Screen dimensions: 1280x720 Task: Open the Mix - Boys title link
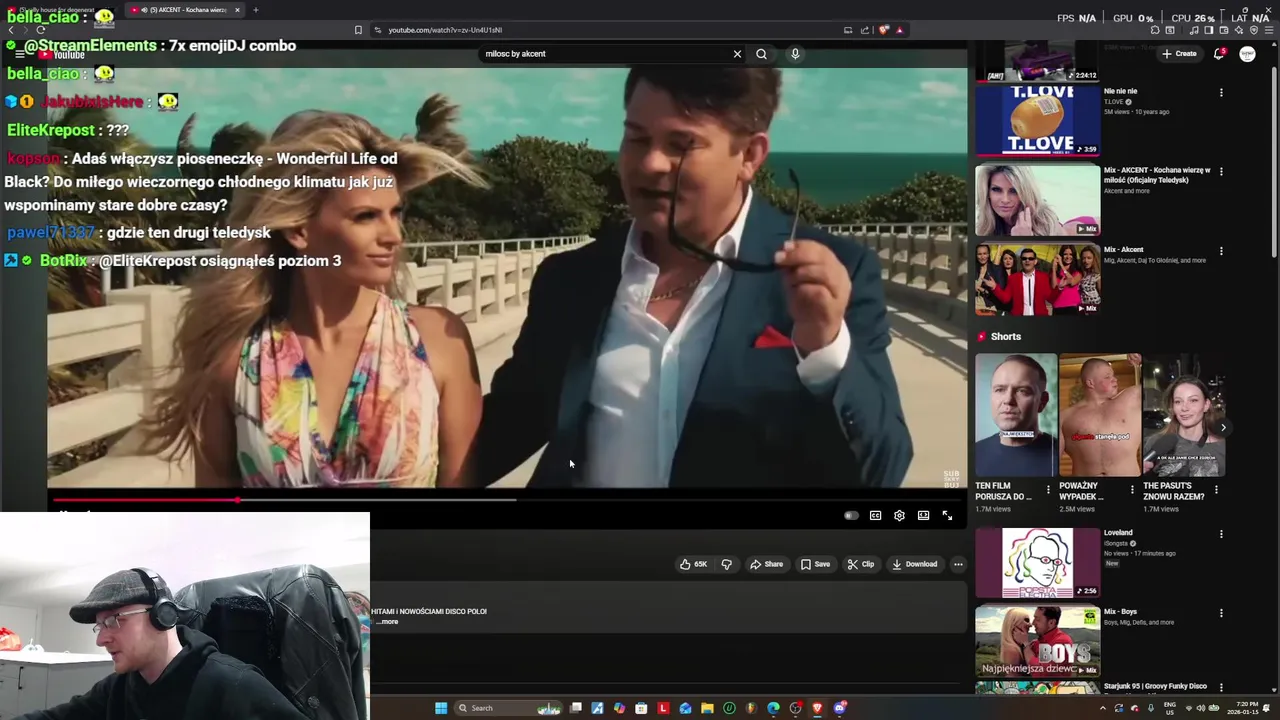(x=1120, y=612)
